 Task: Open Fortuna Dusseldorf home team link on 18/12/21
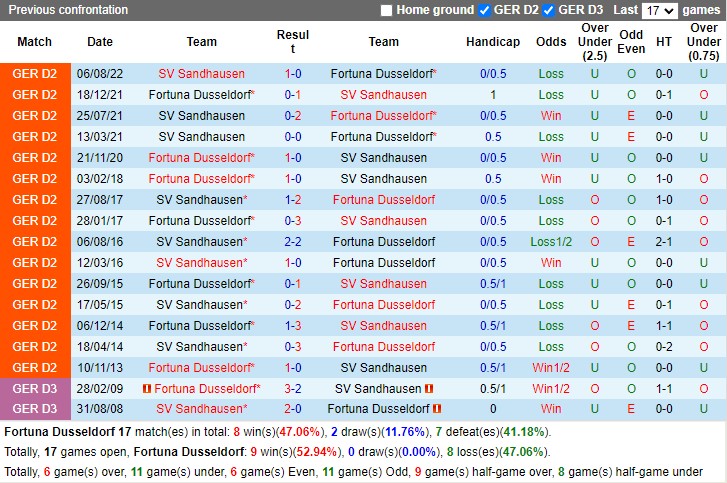click(x=201, y=95)
